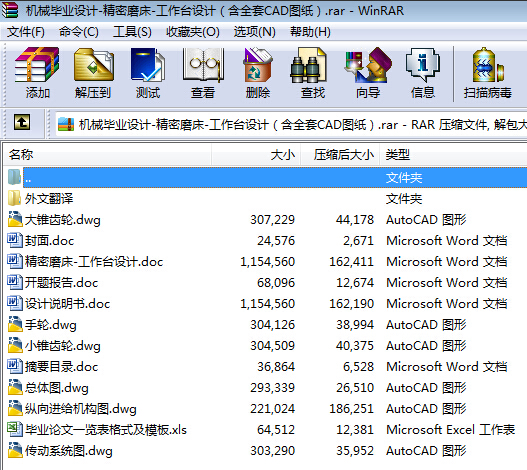Select 设计说明书.doc file name
The height and width of the screenshot is (470, 527).
68,303
